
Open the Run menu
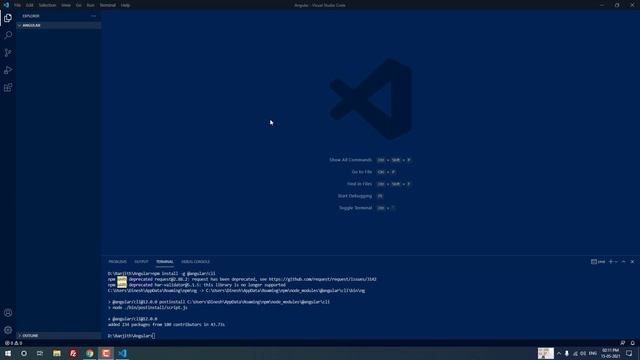(90, 5)
